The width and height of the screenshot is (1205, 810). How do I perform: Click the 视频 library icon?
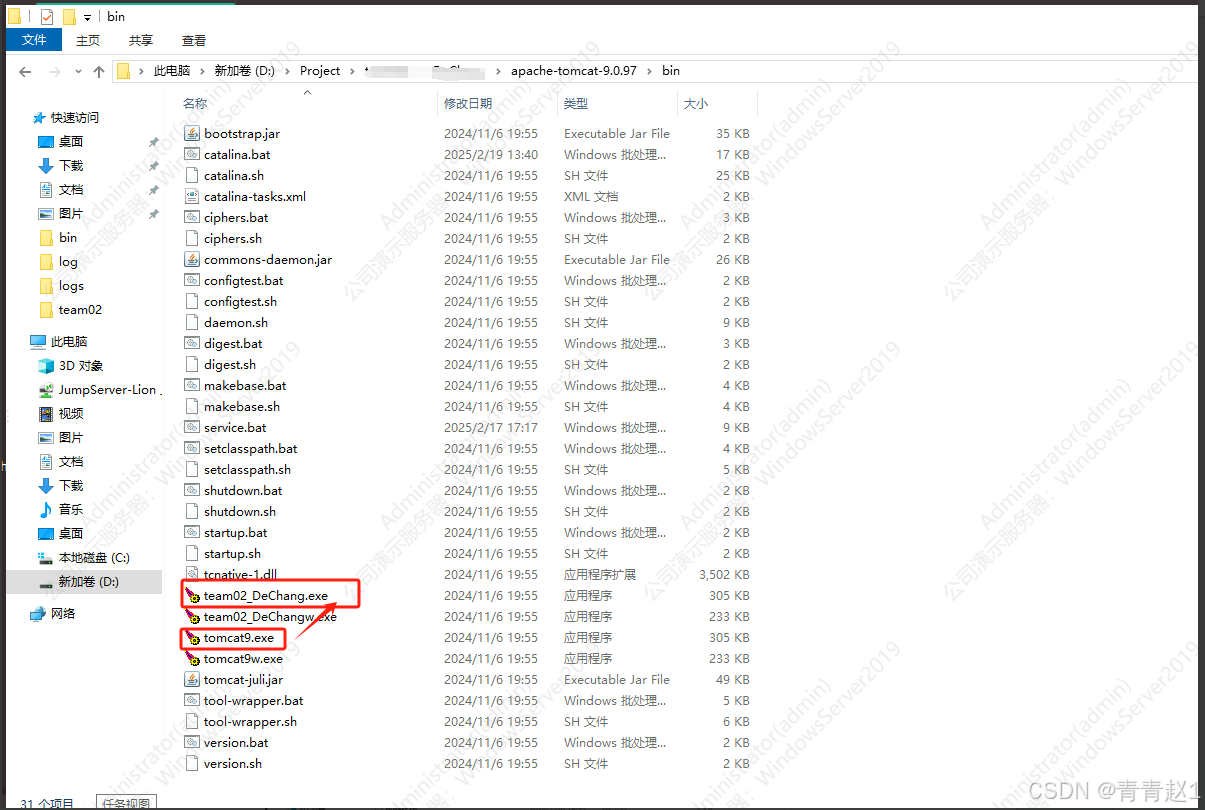45,413
